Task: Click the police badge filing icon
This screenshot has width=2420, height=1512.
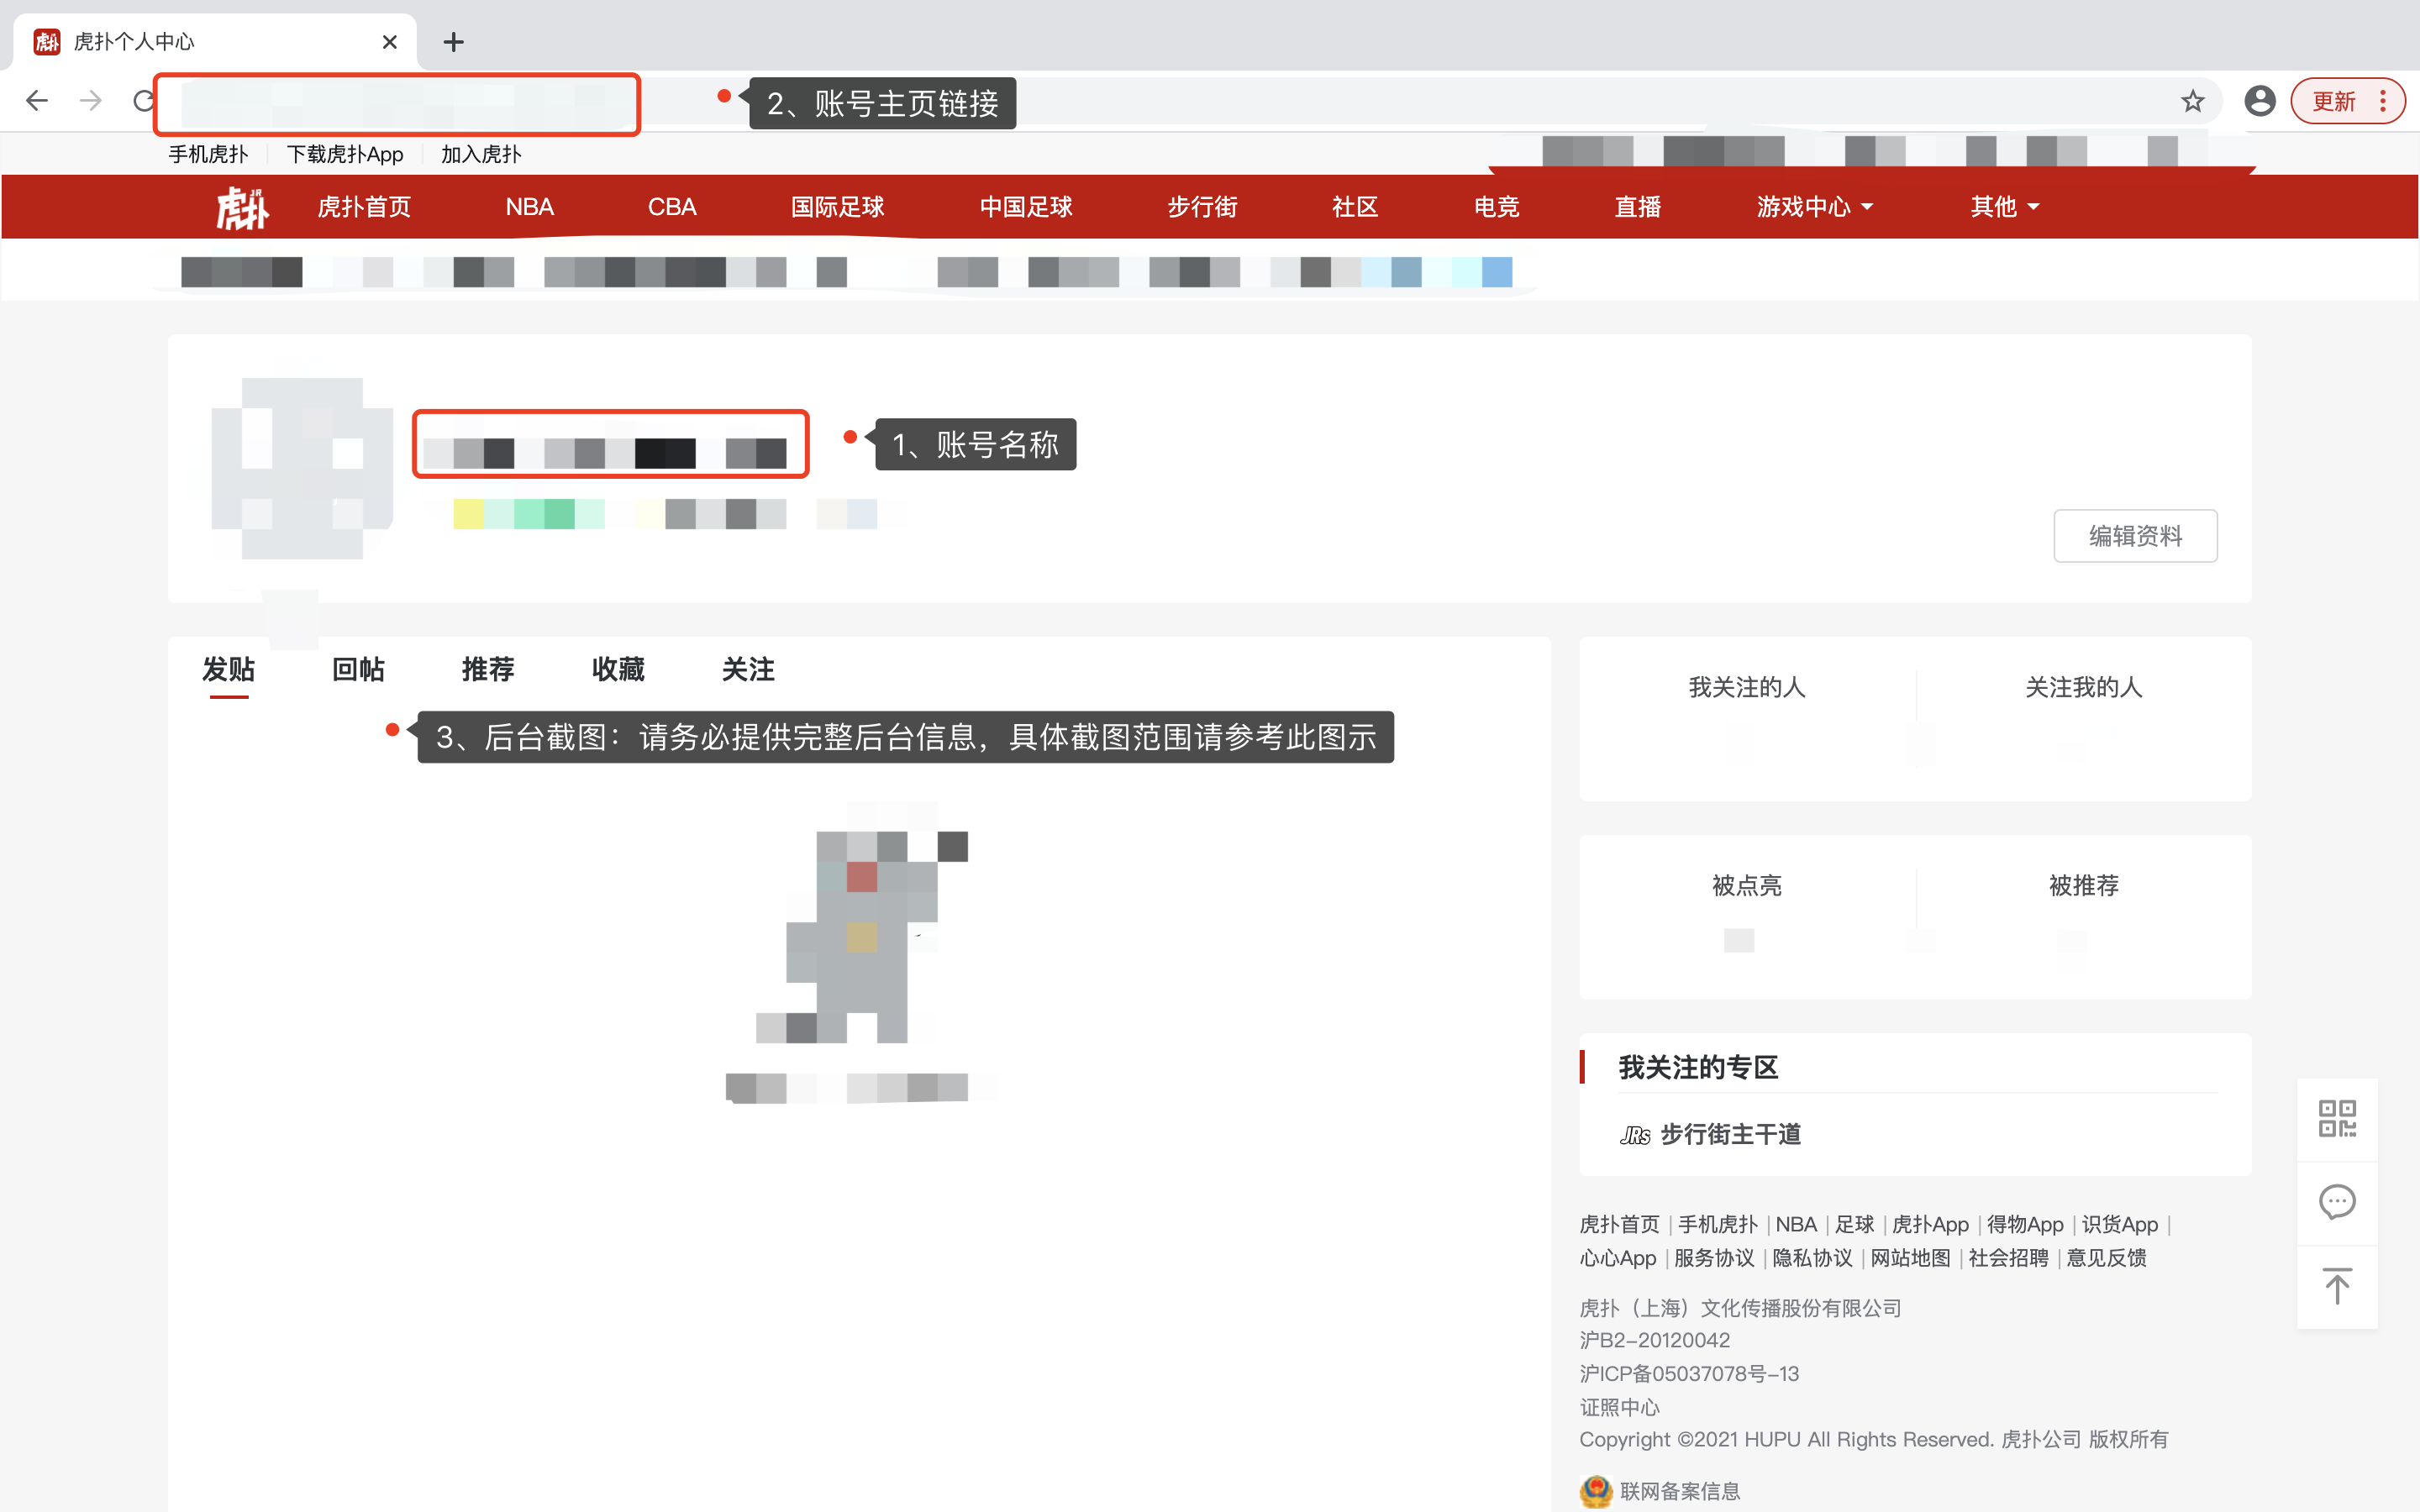Action: (1596, 1491)
